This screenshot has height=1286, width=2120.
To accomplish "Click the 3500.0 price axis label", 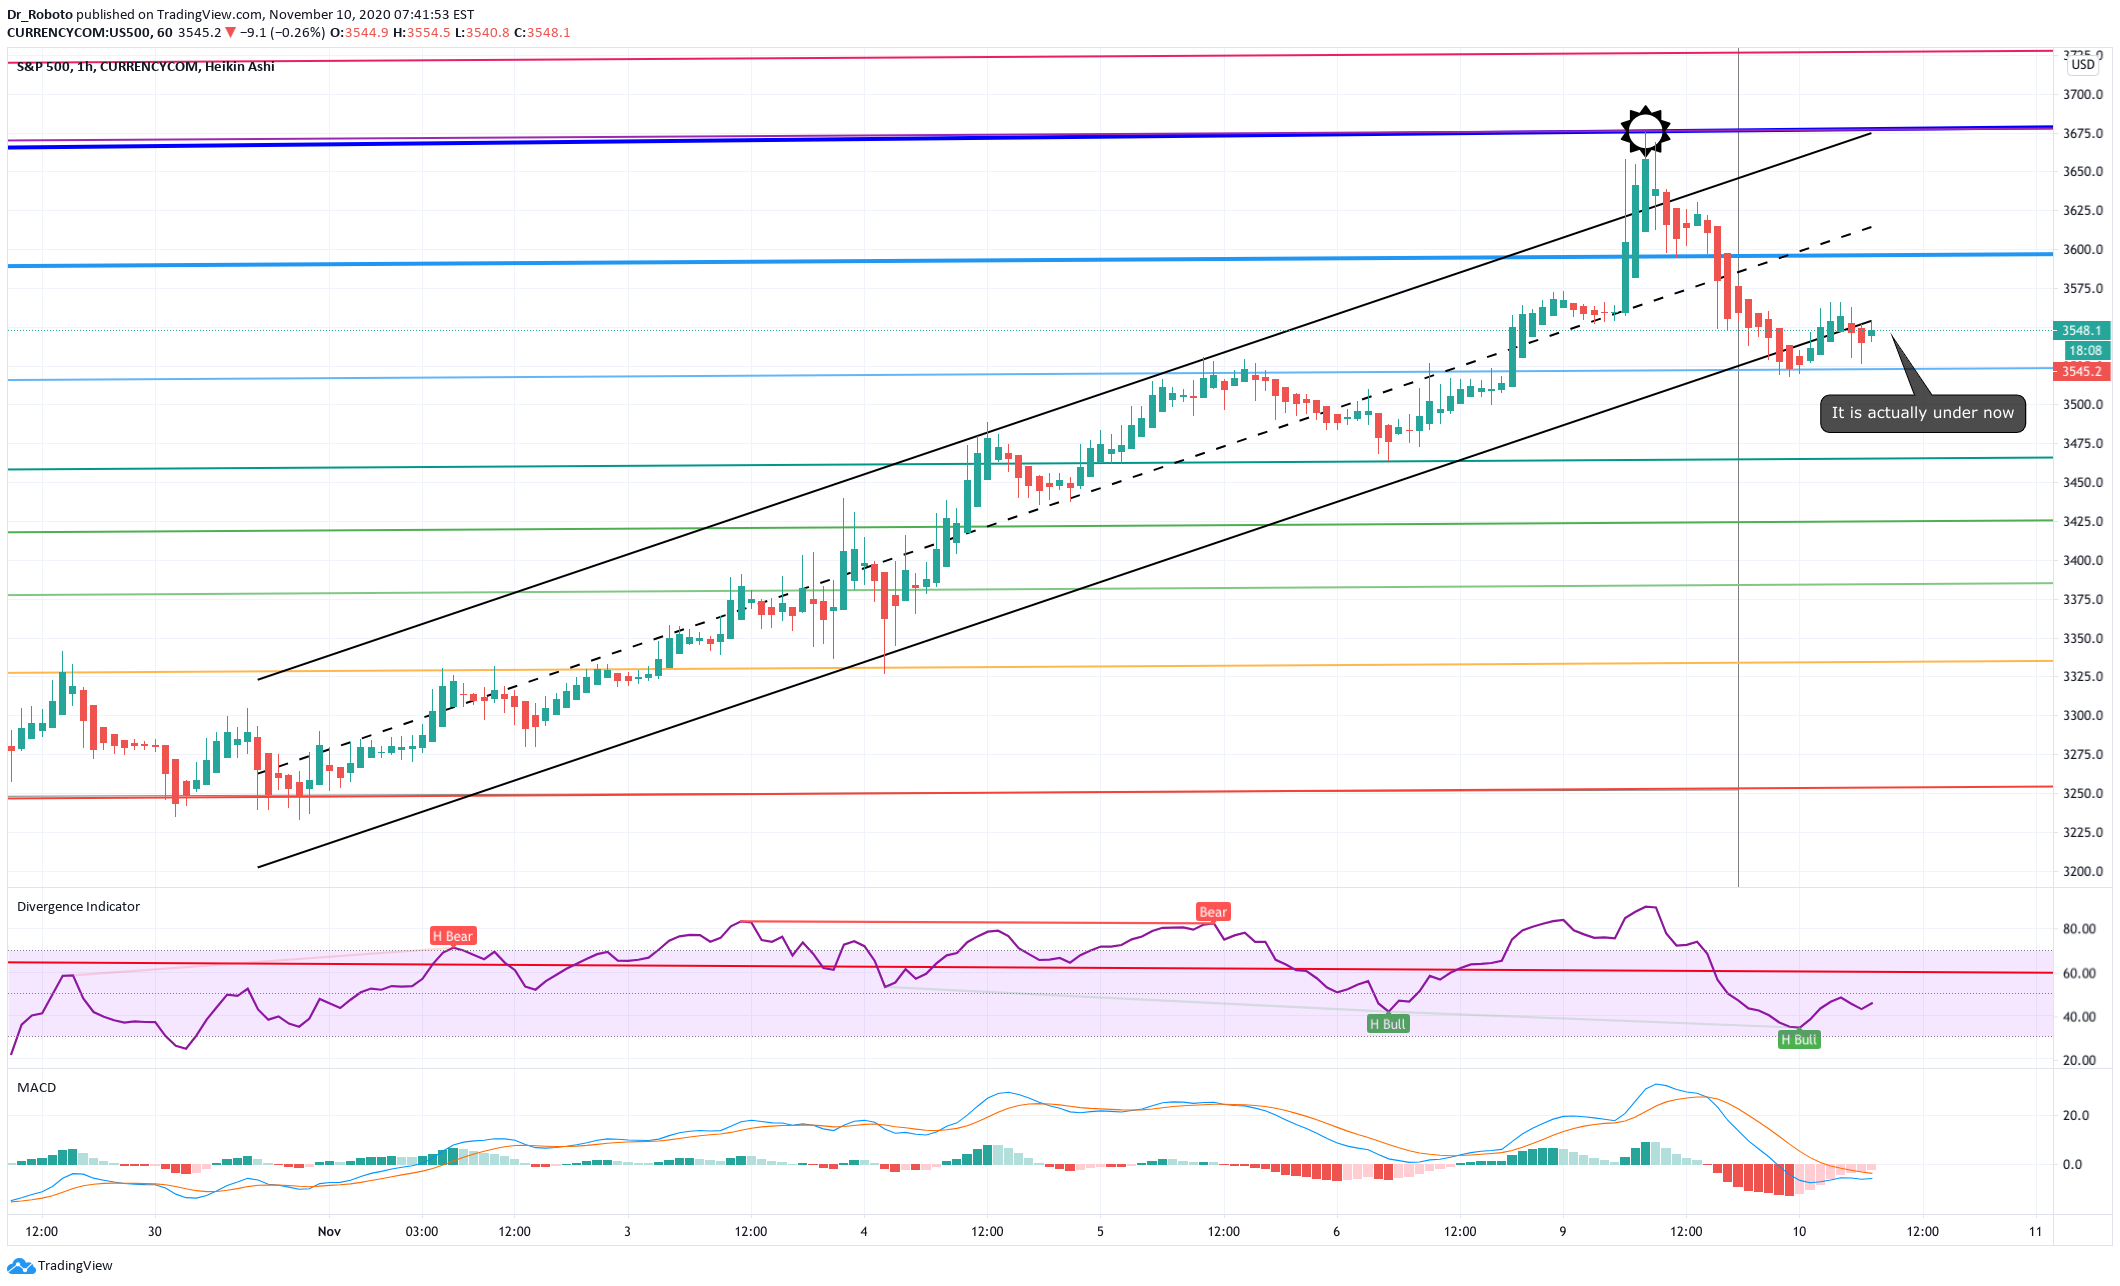I will tap(2083, 405).
